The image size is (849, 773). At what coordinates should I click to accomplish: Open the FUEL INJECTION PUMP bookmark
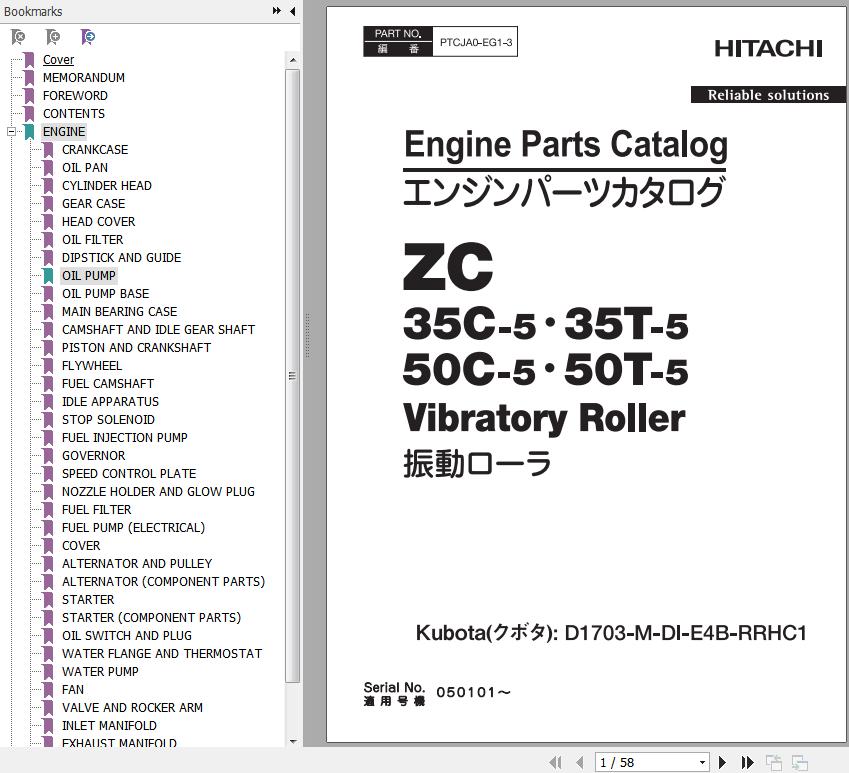pyautogui.click(x=125, y=437)
